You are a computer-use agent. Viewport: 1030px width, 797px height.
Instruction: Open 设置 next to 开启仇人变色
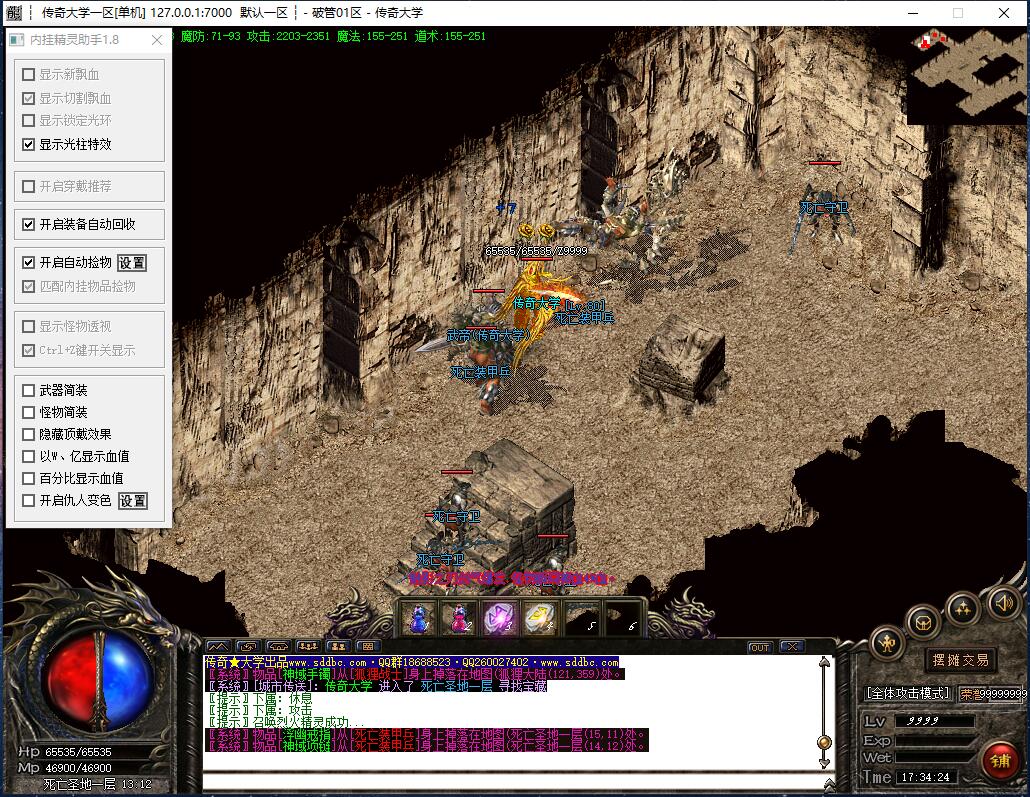[x=133, y=501]
